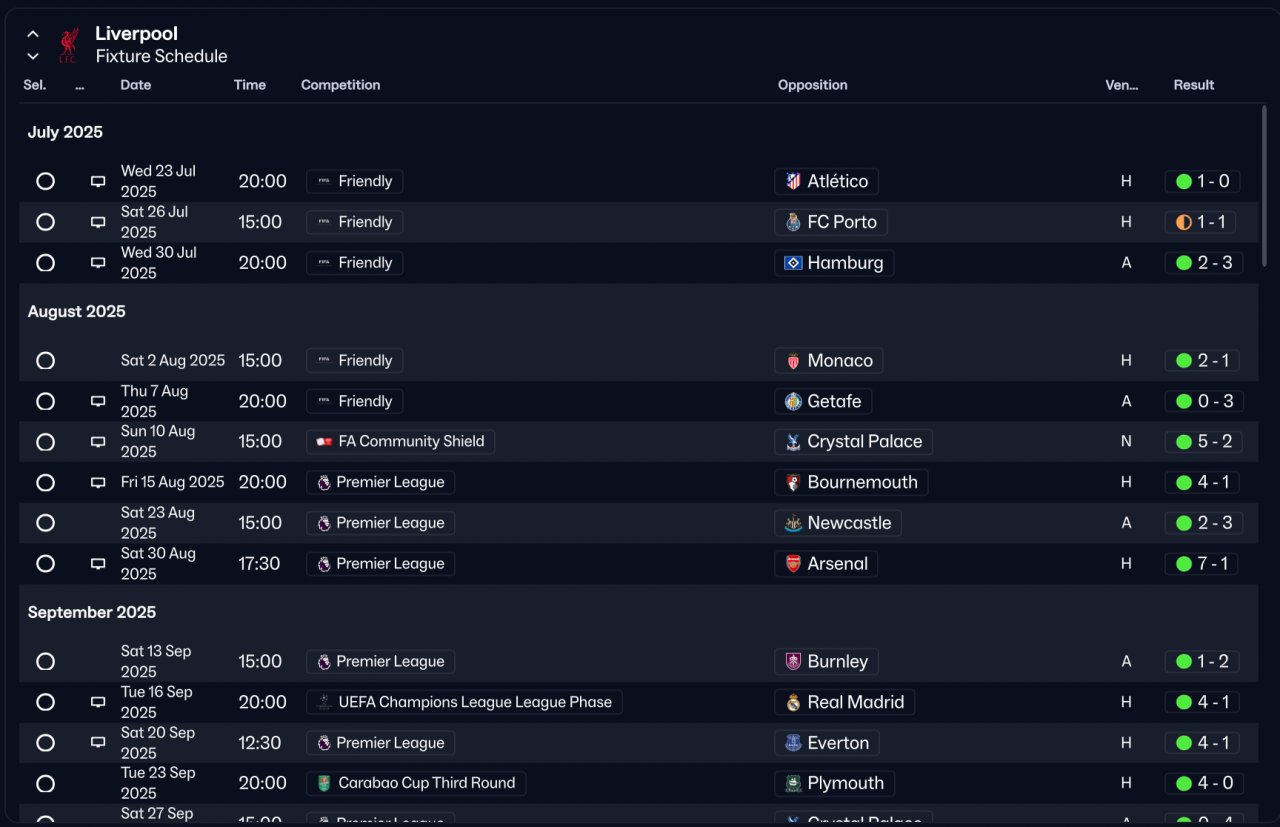
Task: Click the Premier League logo in Bournemouth fixture
Action: pyautogui.click(x=323, y=483)
